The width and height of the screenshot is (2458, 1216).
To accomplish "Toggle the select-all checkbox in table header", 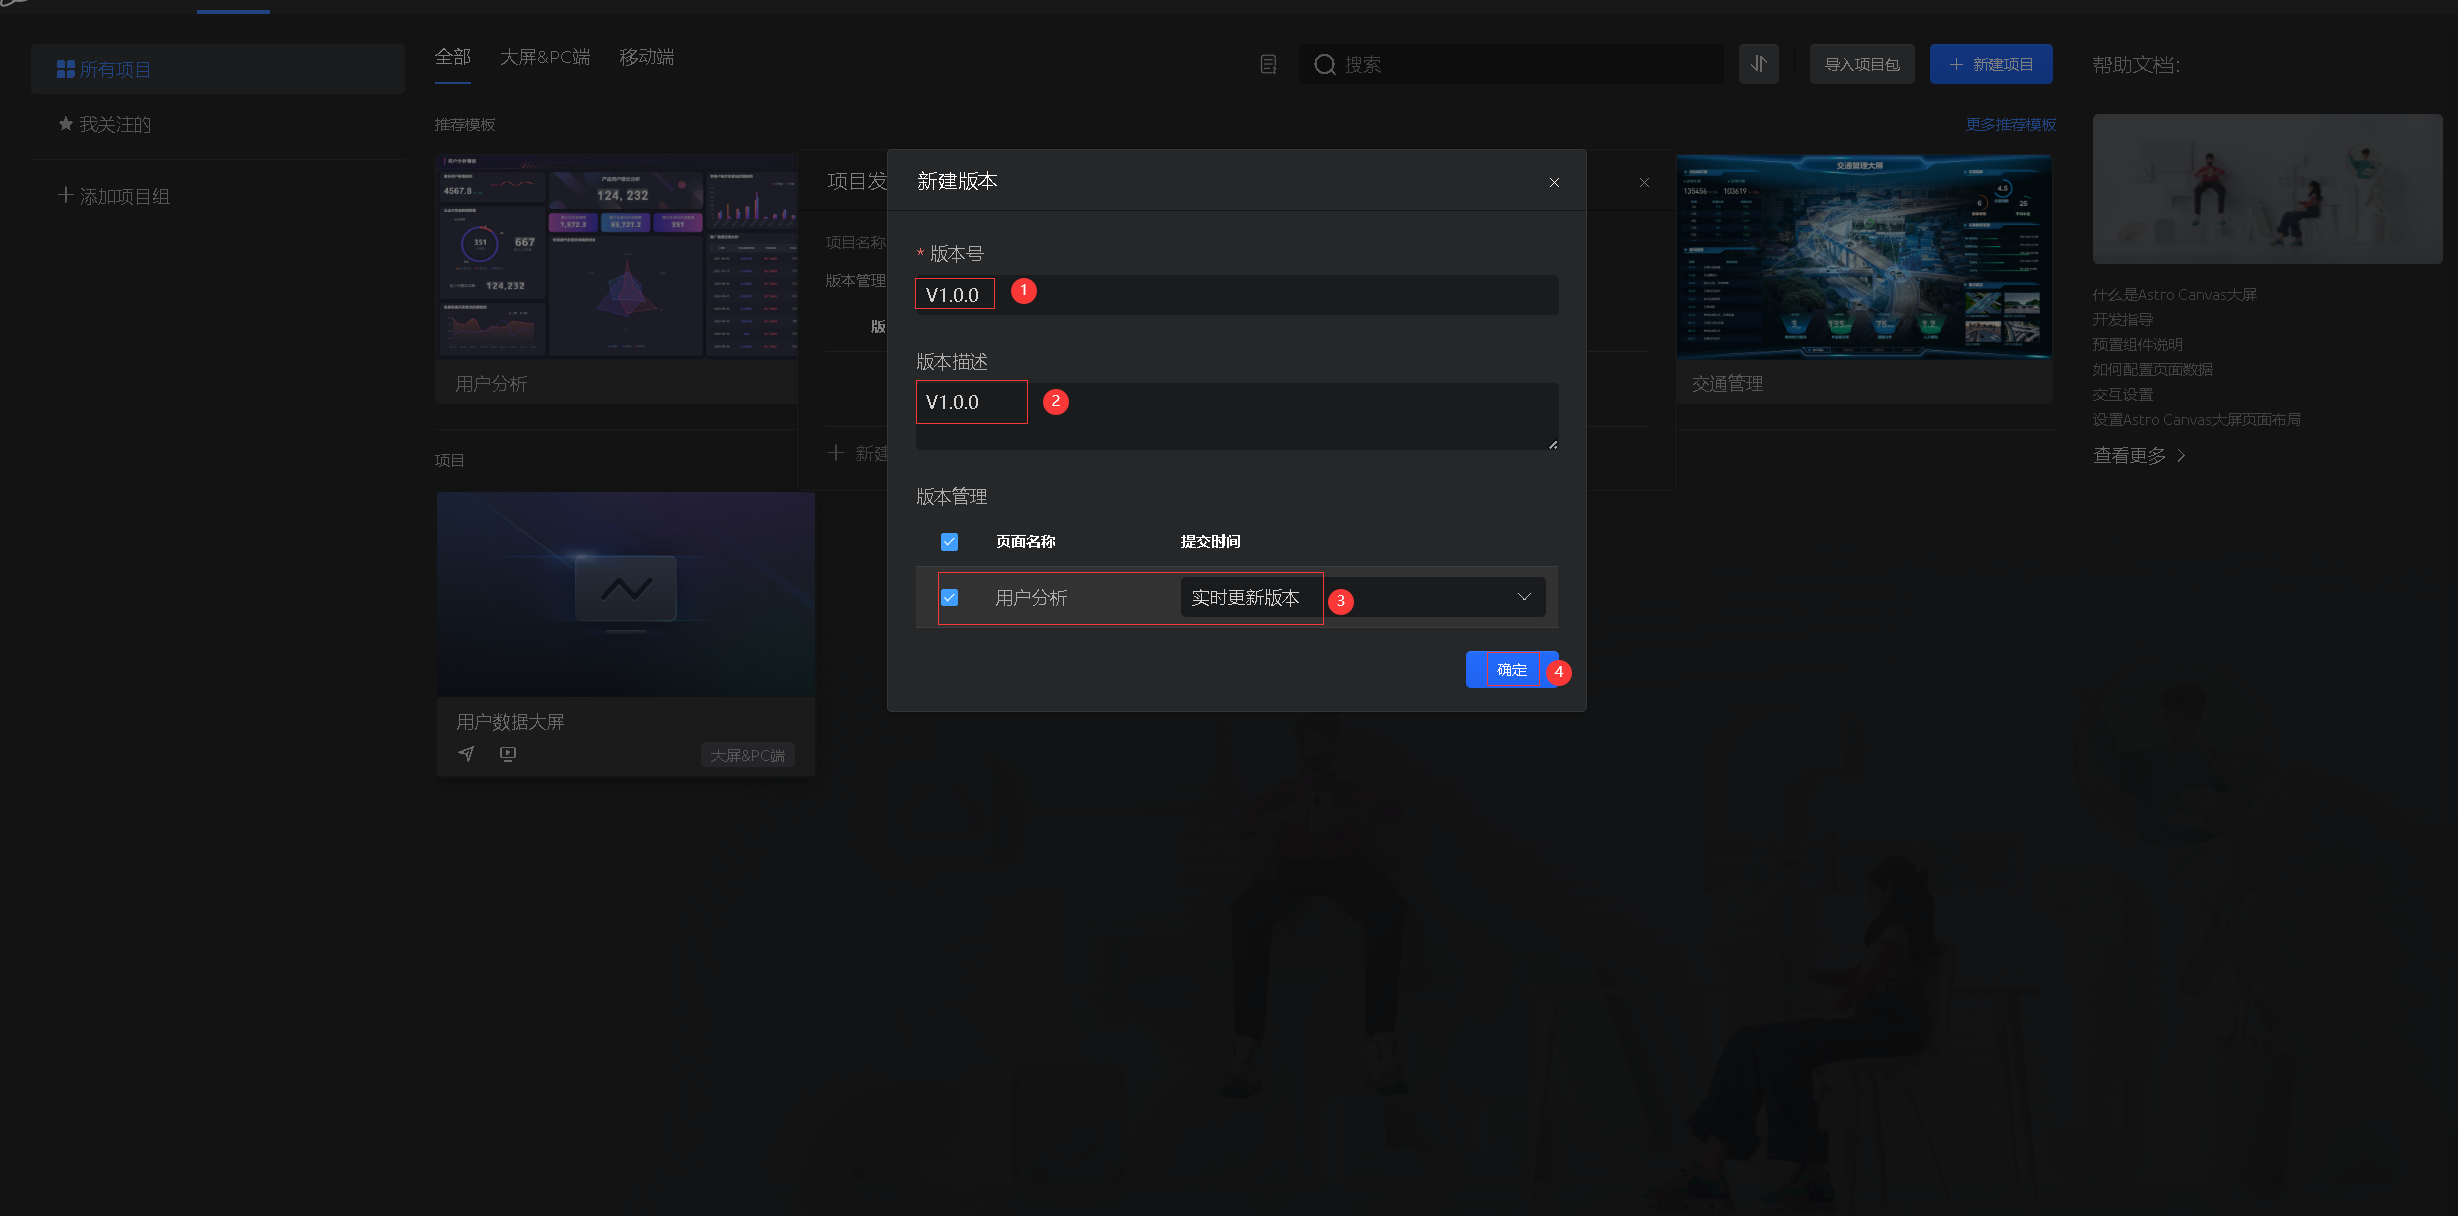I will (x=949, y=541).
